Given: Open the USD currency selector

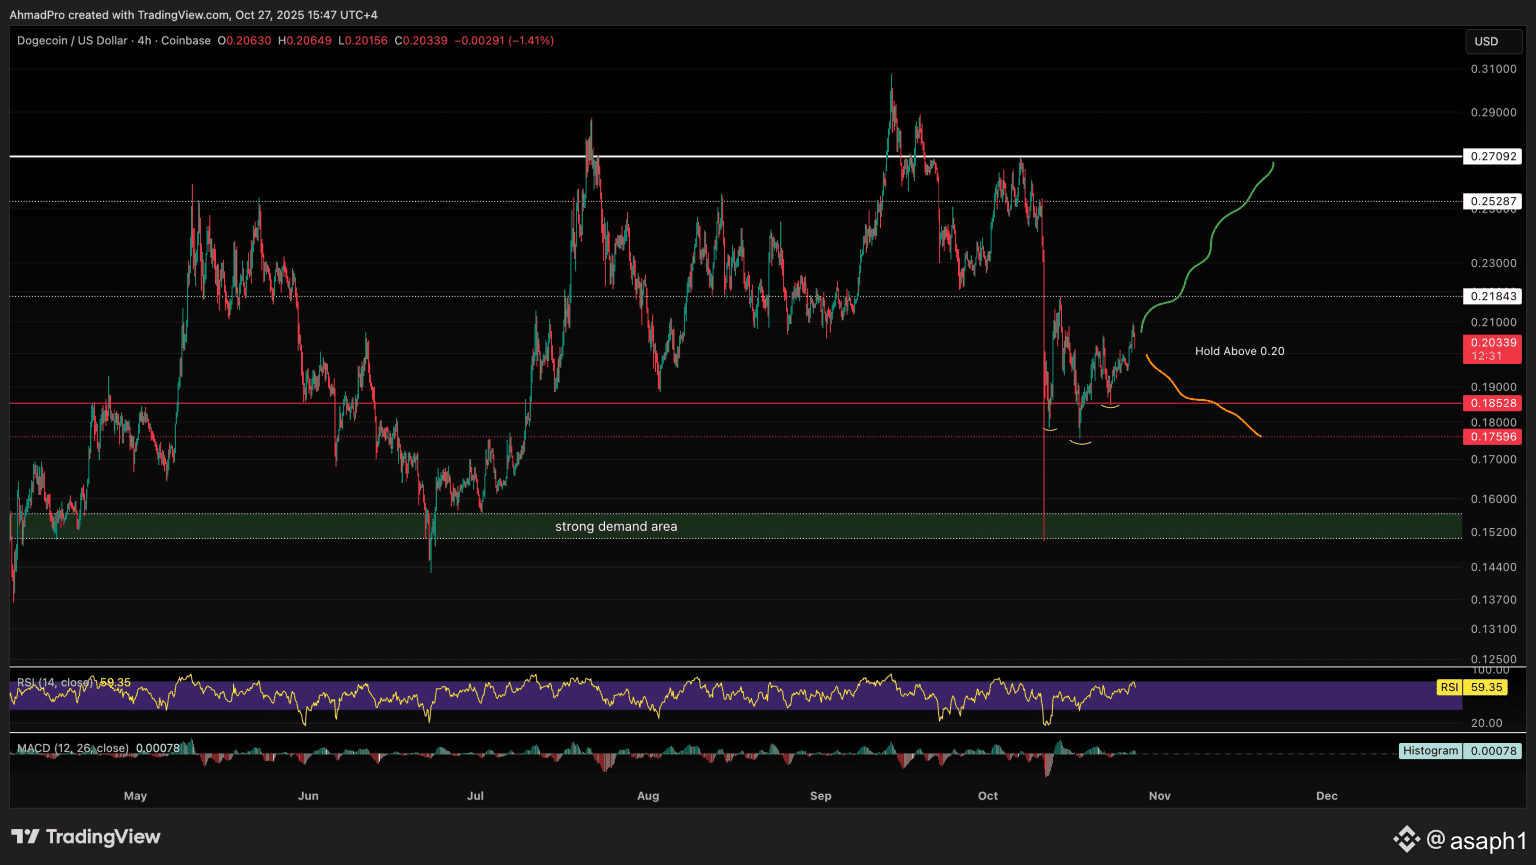Looking at the screenshot, I should point(1486,41).
